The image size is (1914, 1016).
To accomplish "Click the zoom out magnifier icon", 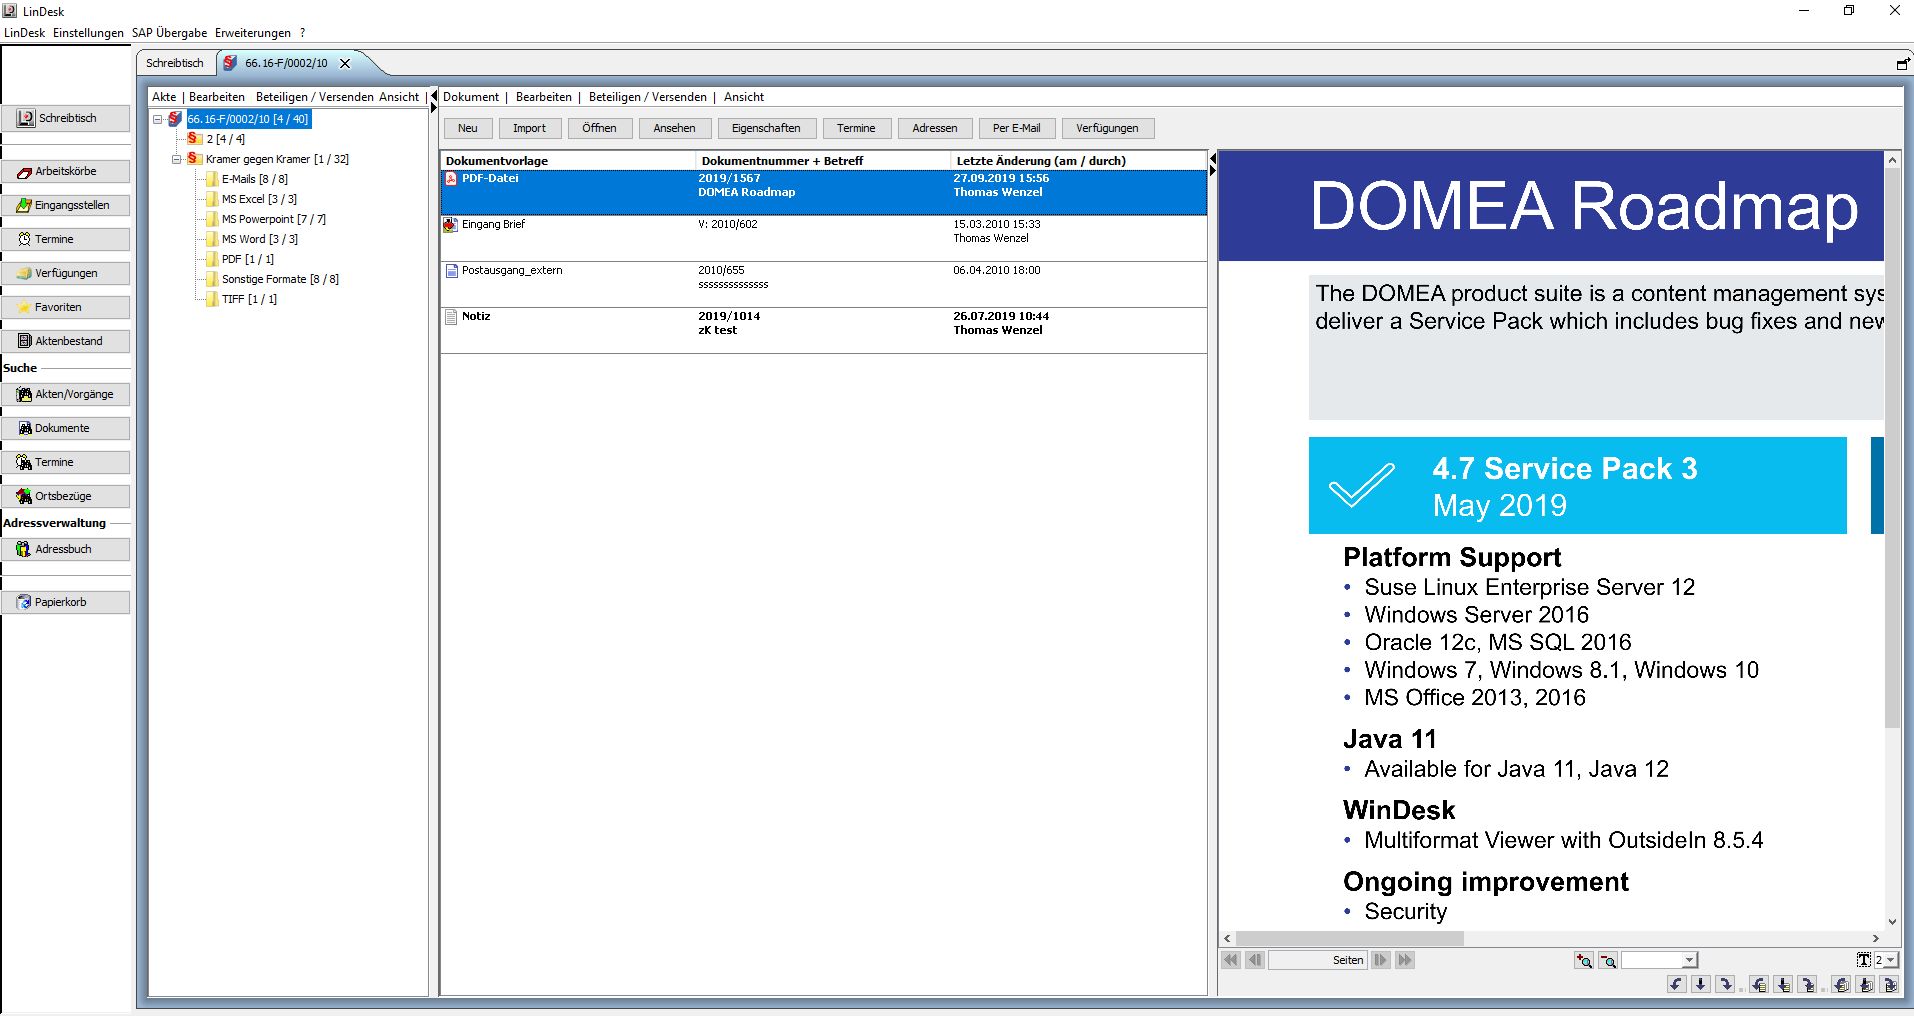I will tap(1608, 960).
